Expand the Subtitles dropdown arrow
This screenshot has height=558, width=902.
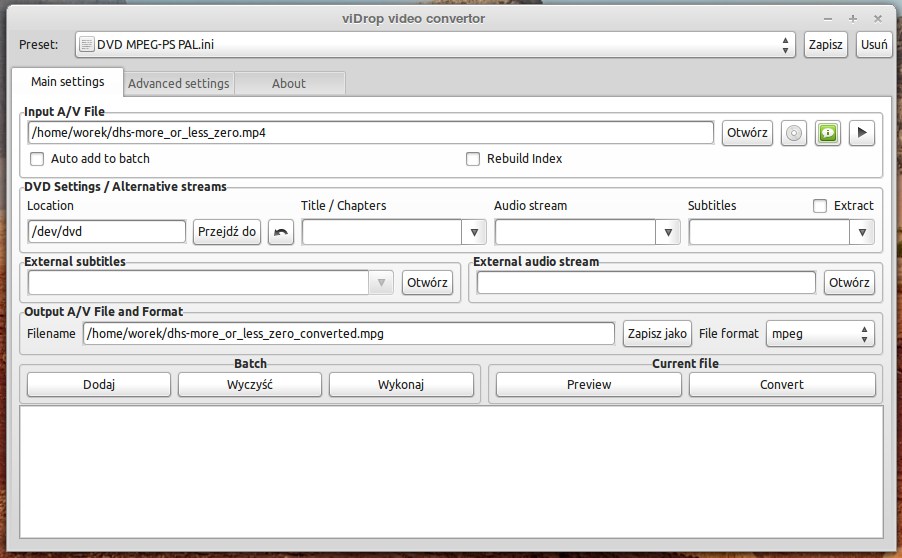(862, 232)
